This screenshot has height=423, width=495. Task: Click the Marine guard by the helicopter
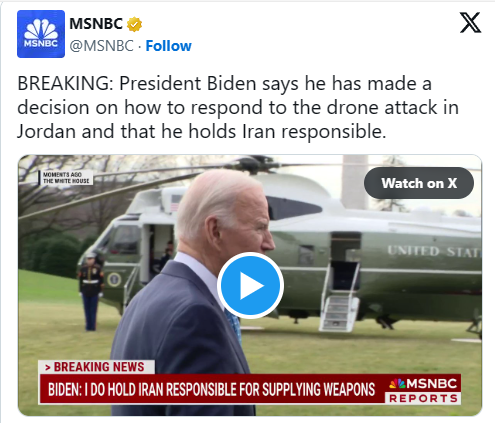pyautogui.click(x=91, y=291)
